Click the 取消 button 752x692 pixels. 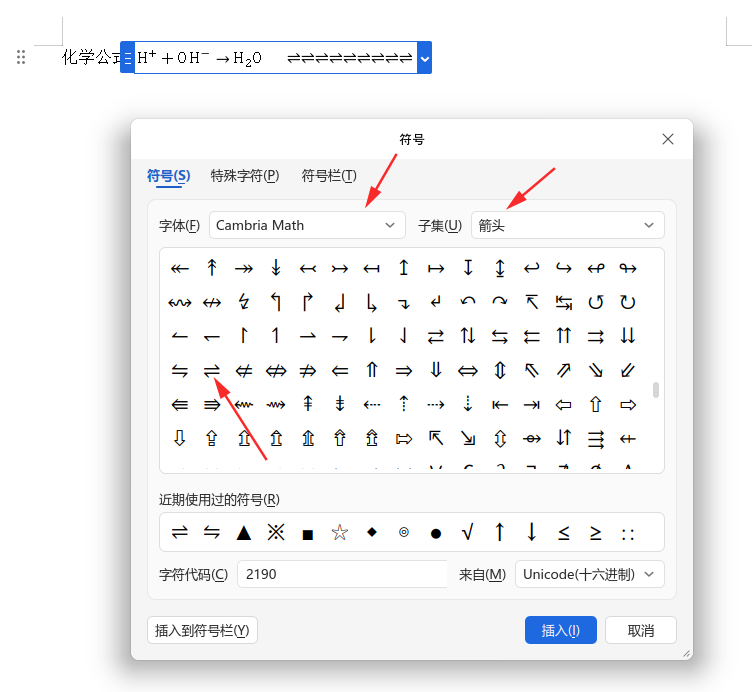click(x=641, y=630)
